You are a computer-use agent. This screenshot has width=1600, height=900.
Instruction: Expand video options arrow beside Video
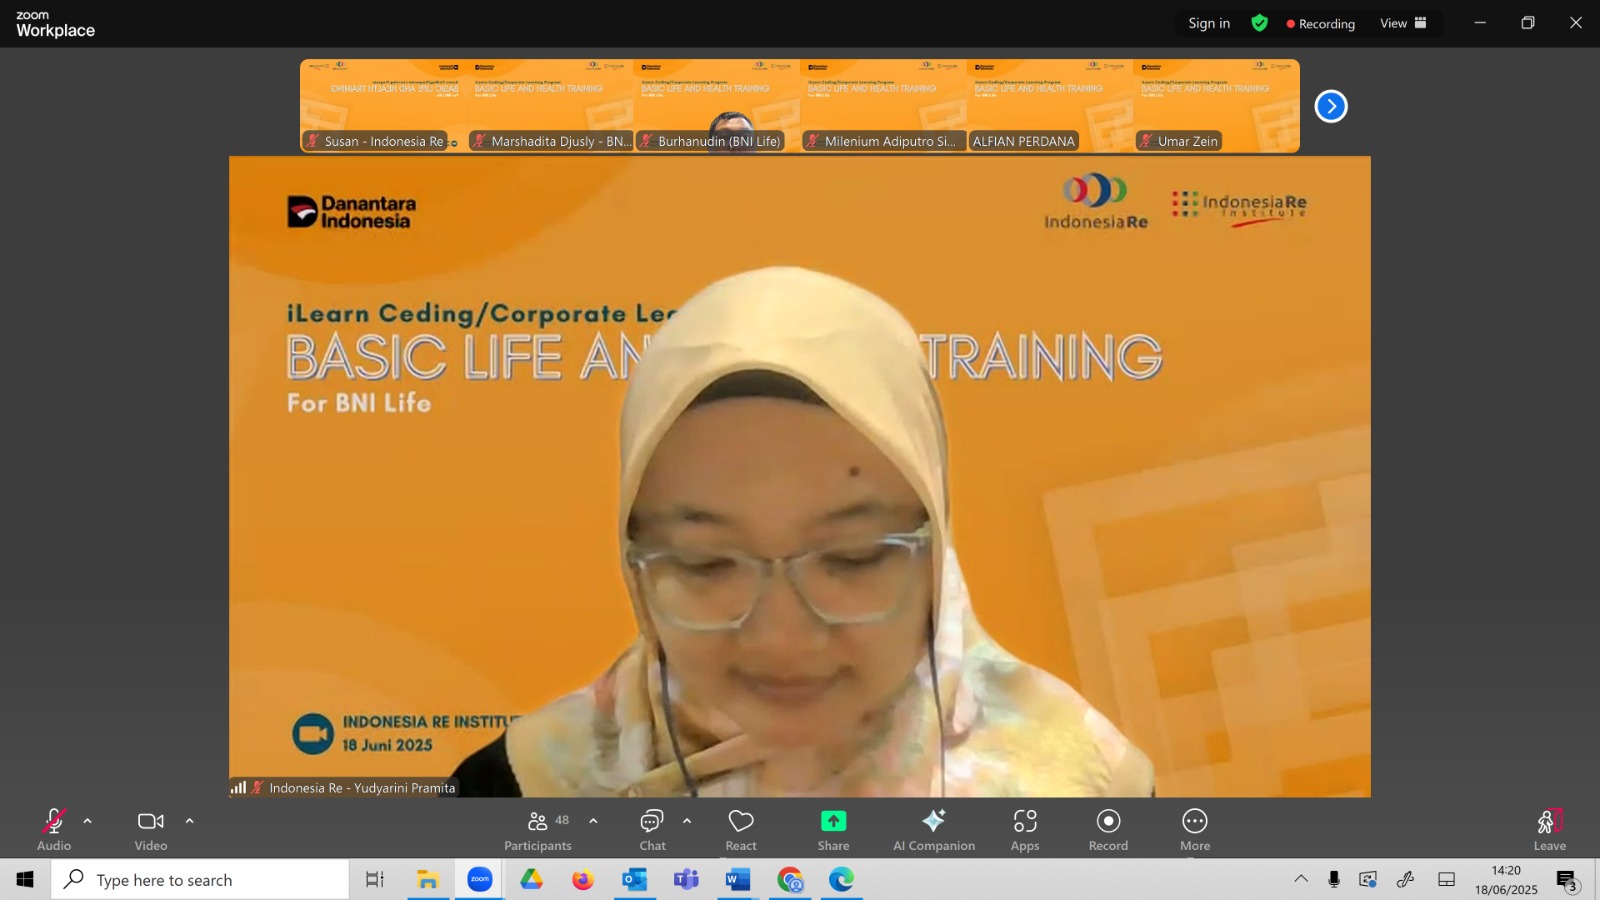[x=189, y=821]
